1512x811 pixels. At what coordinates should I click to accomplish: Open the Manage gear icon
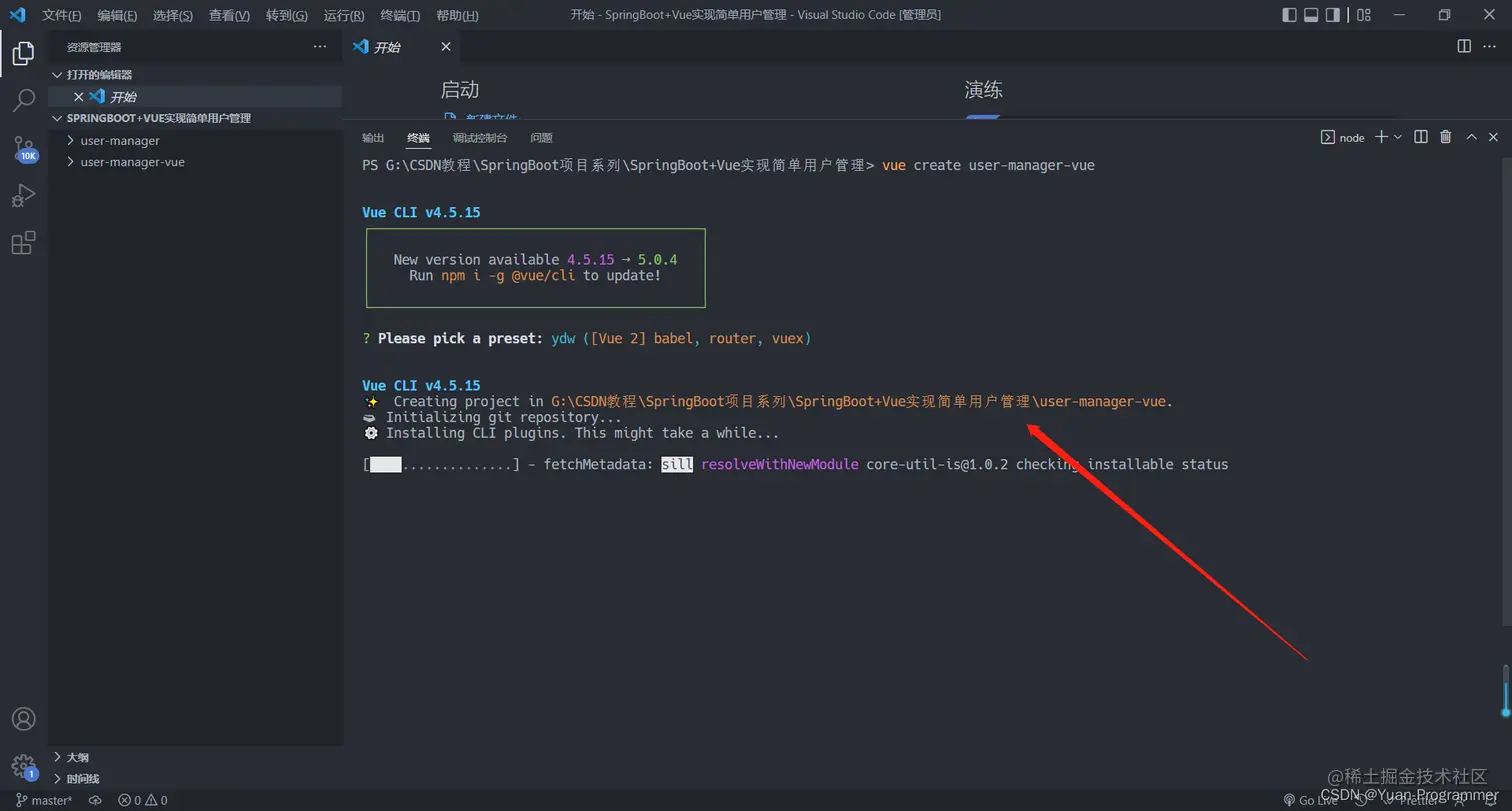tap(23, 767)
